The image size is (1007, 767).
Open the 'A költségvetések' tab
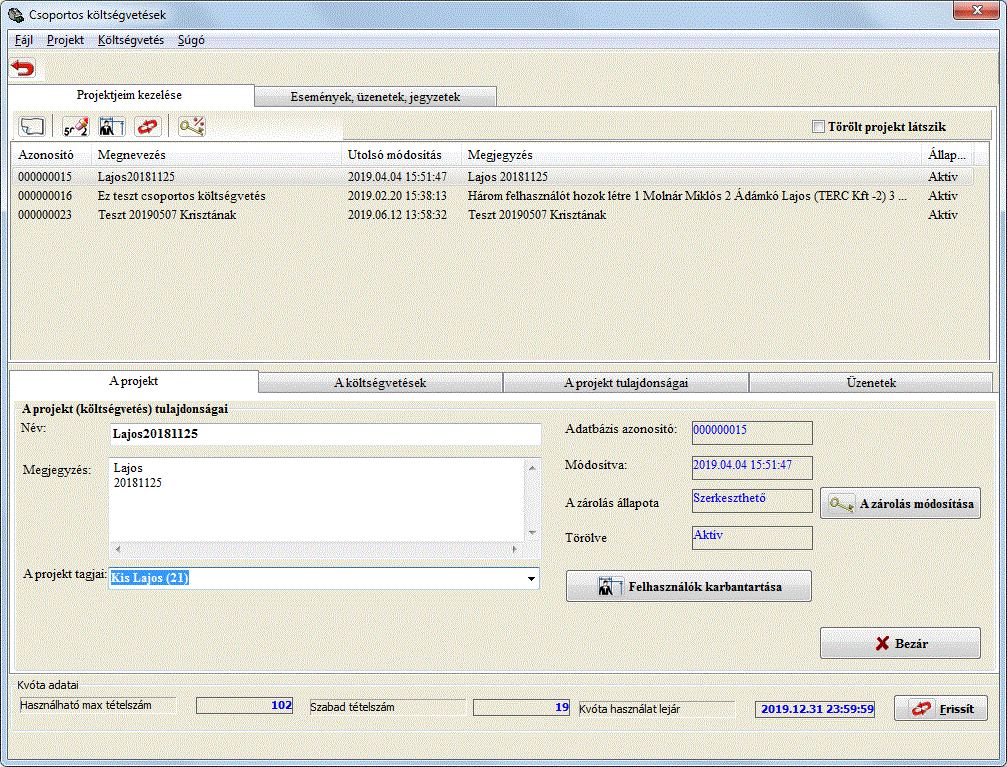point(380,383)
